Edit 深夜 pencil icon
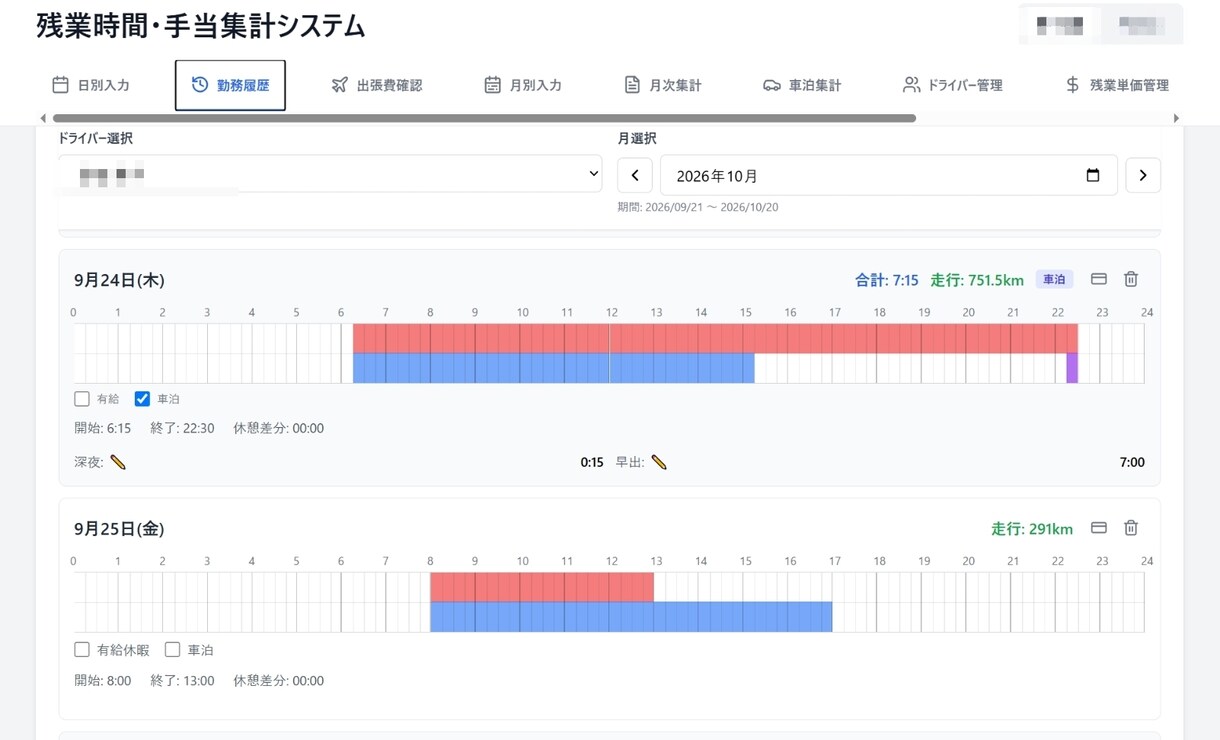Viewport: 1220px width, 740px height. [x=118, y=462]
